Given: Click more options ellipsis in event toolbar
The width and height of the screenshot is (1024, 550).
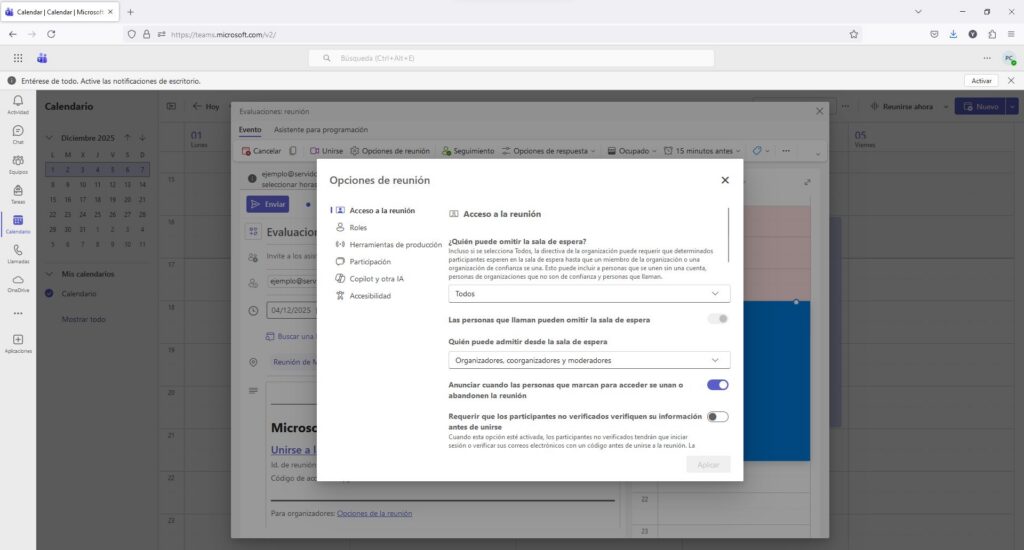Looking at the screenshot, I should pyautogui.click(x=786, y=151).
